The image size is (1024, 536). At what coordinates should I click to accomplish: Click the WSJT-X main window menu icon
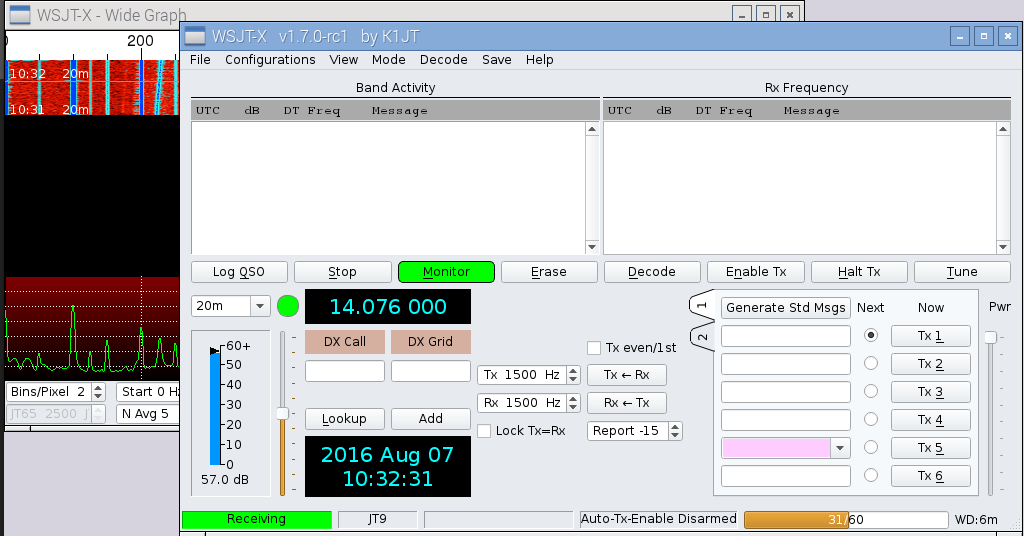click(x=195, y=36)
